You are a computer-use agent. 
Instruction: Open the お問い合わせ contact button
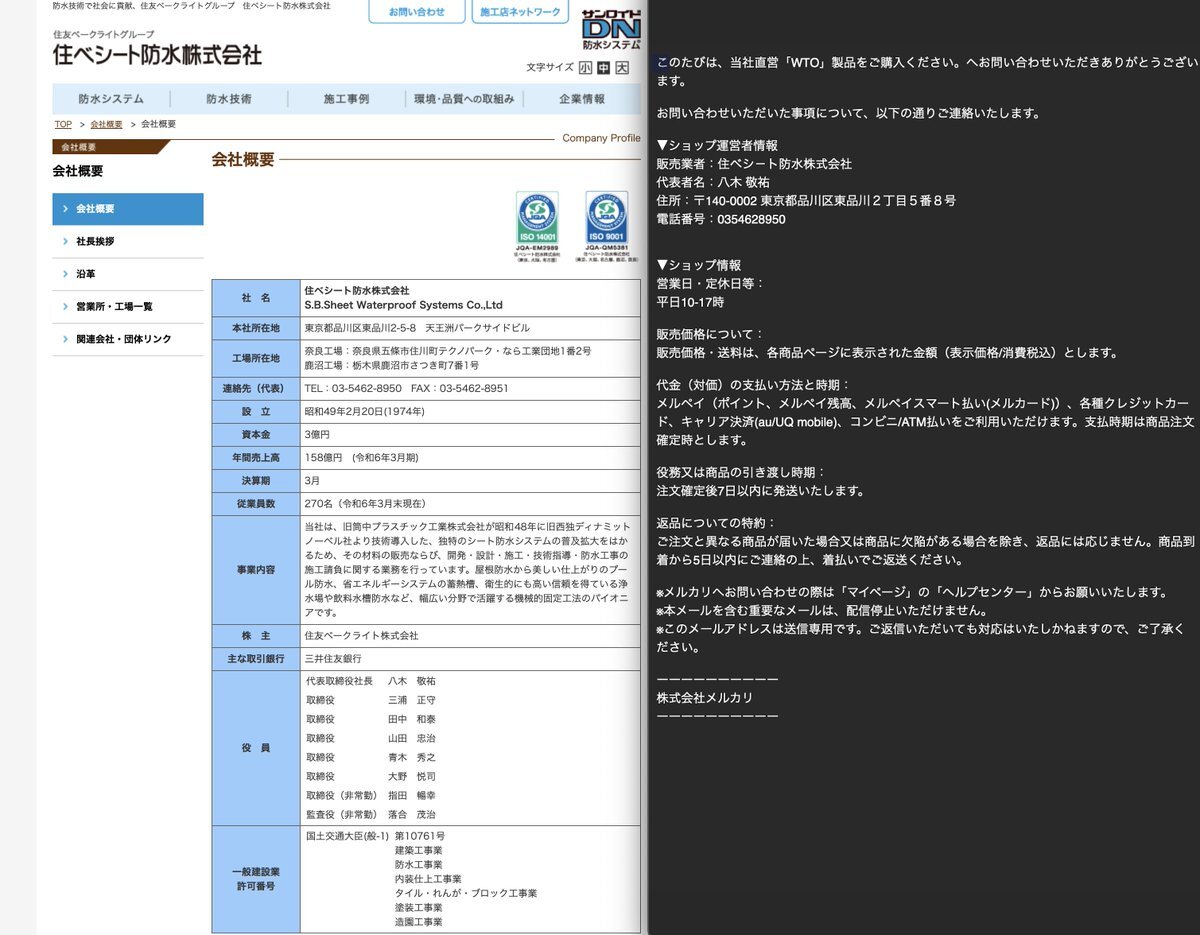pos(416,11)
